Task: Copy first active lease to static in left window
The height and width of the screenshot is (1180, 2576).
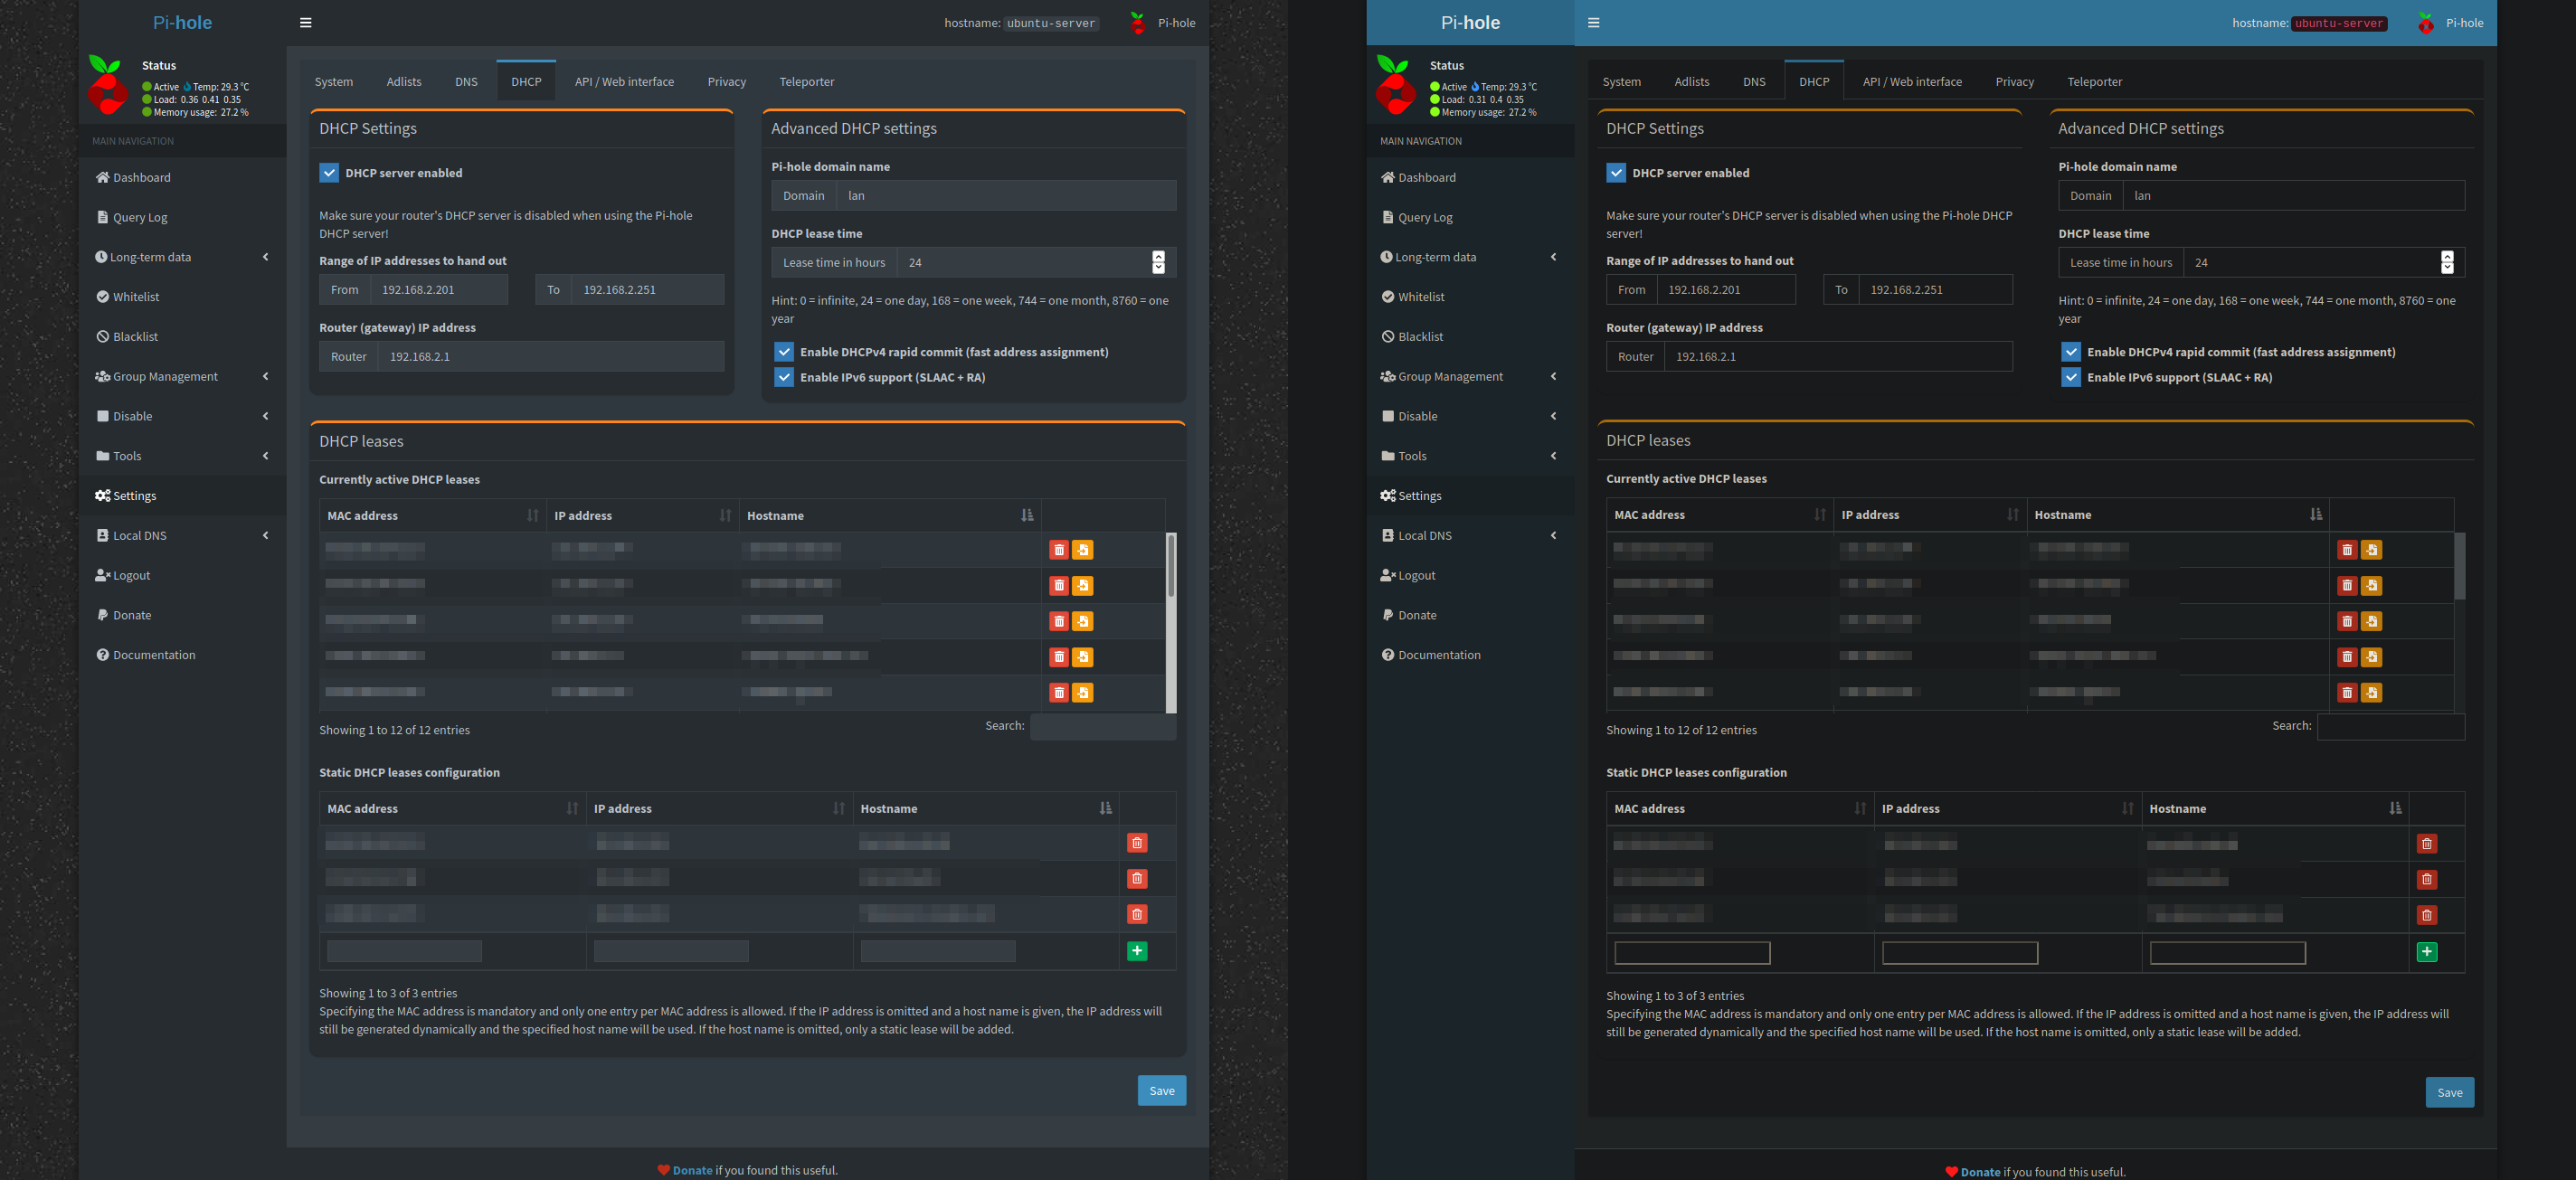Action: 1083,550
